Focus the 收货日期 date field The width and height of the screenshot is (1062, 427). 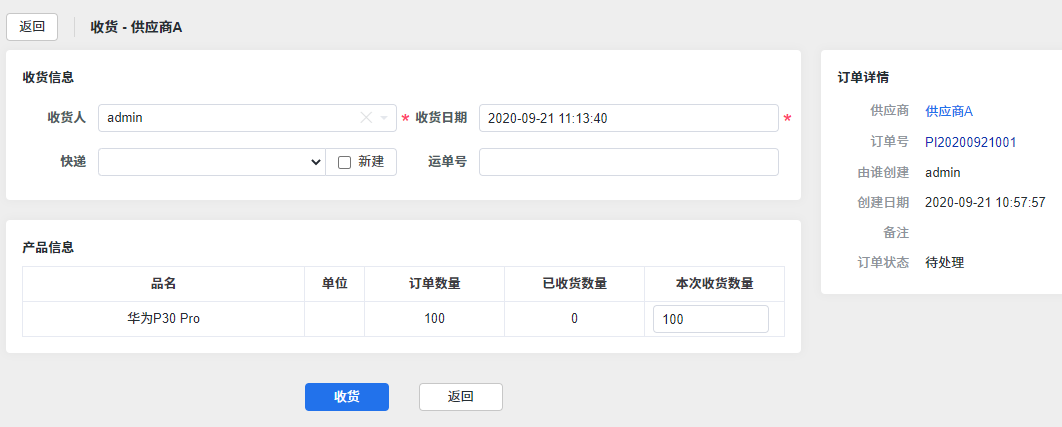pos(628,118)
